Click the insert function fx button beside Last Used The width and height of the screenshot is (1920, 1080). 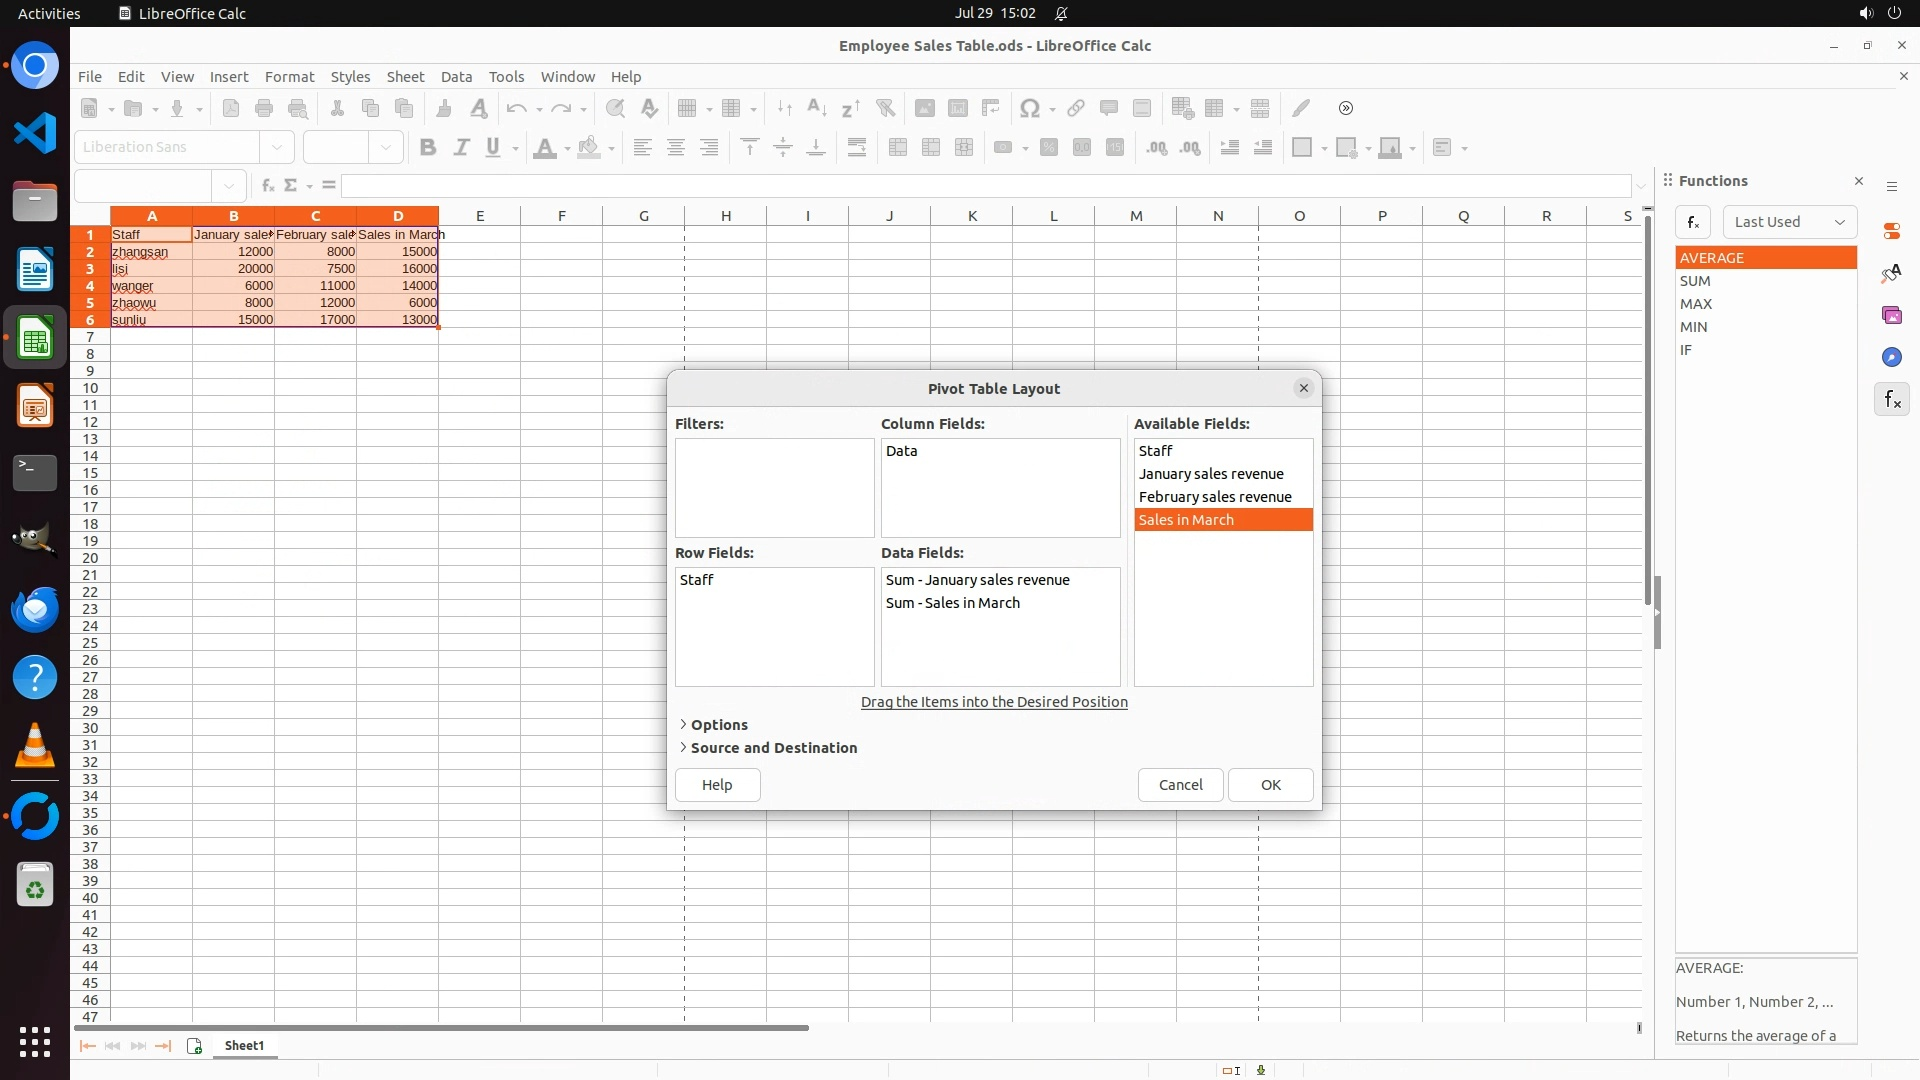click(1692, 222)
